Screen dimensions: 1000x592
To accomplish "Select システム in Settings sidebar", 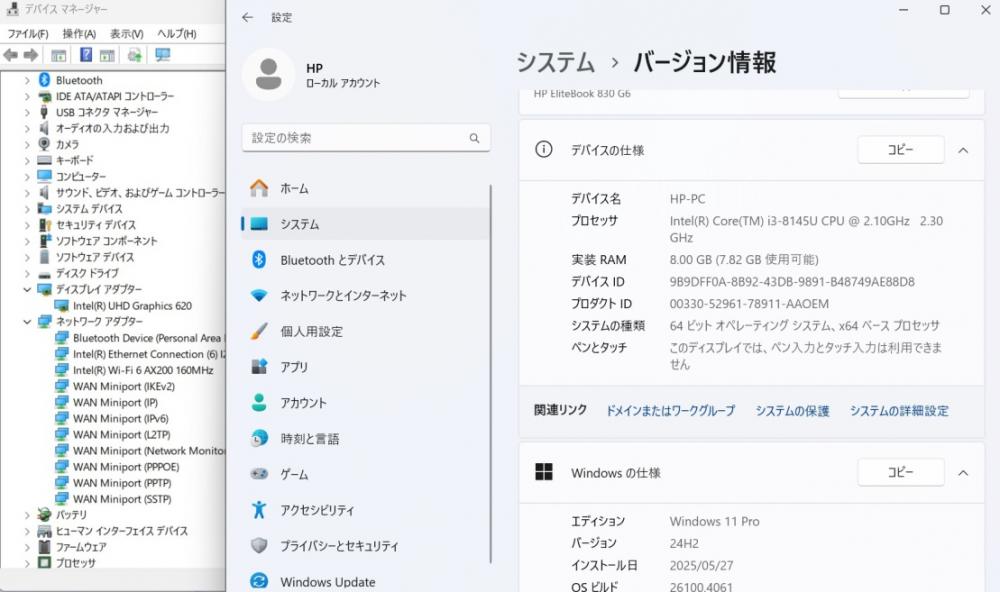I will click(x=365, y=224).
